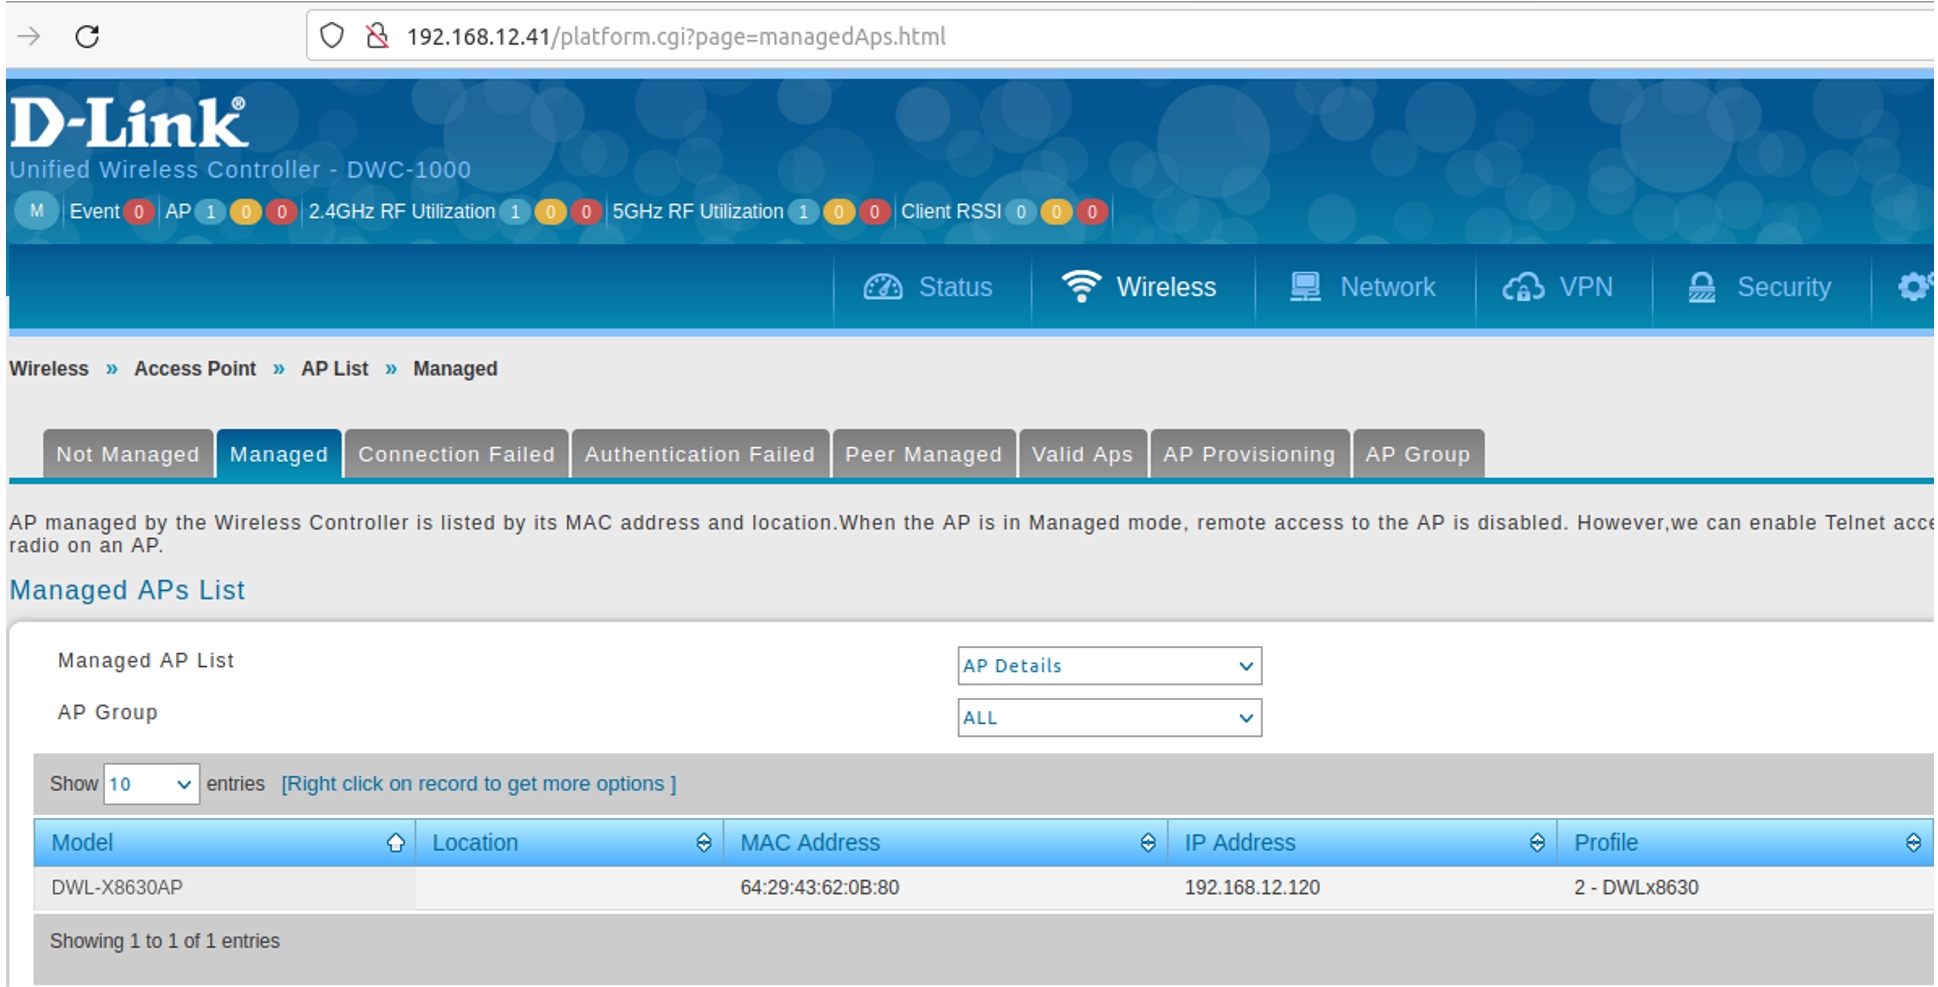
Task: Click the shield icon in address bar
Action: [x=332, y=37]
